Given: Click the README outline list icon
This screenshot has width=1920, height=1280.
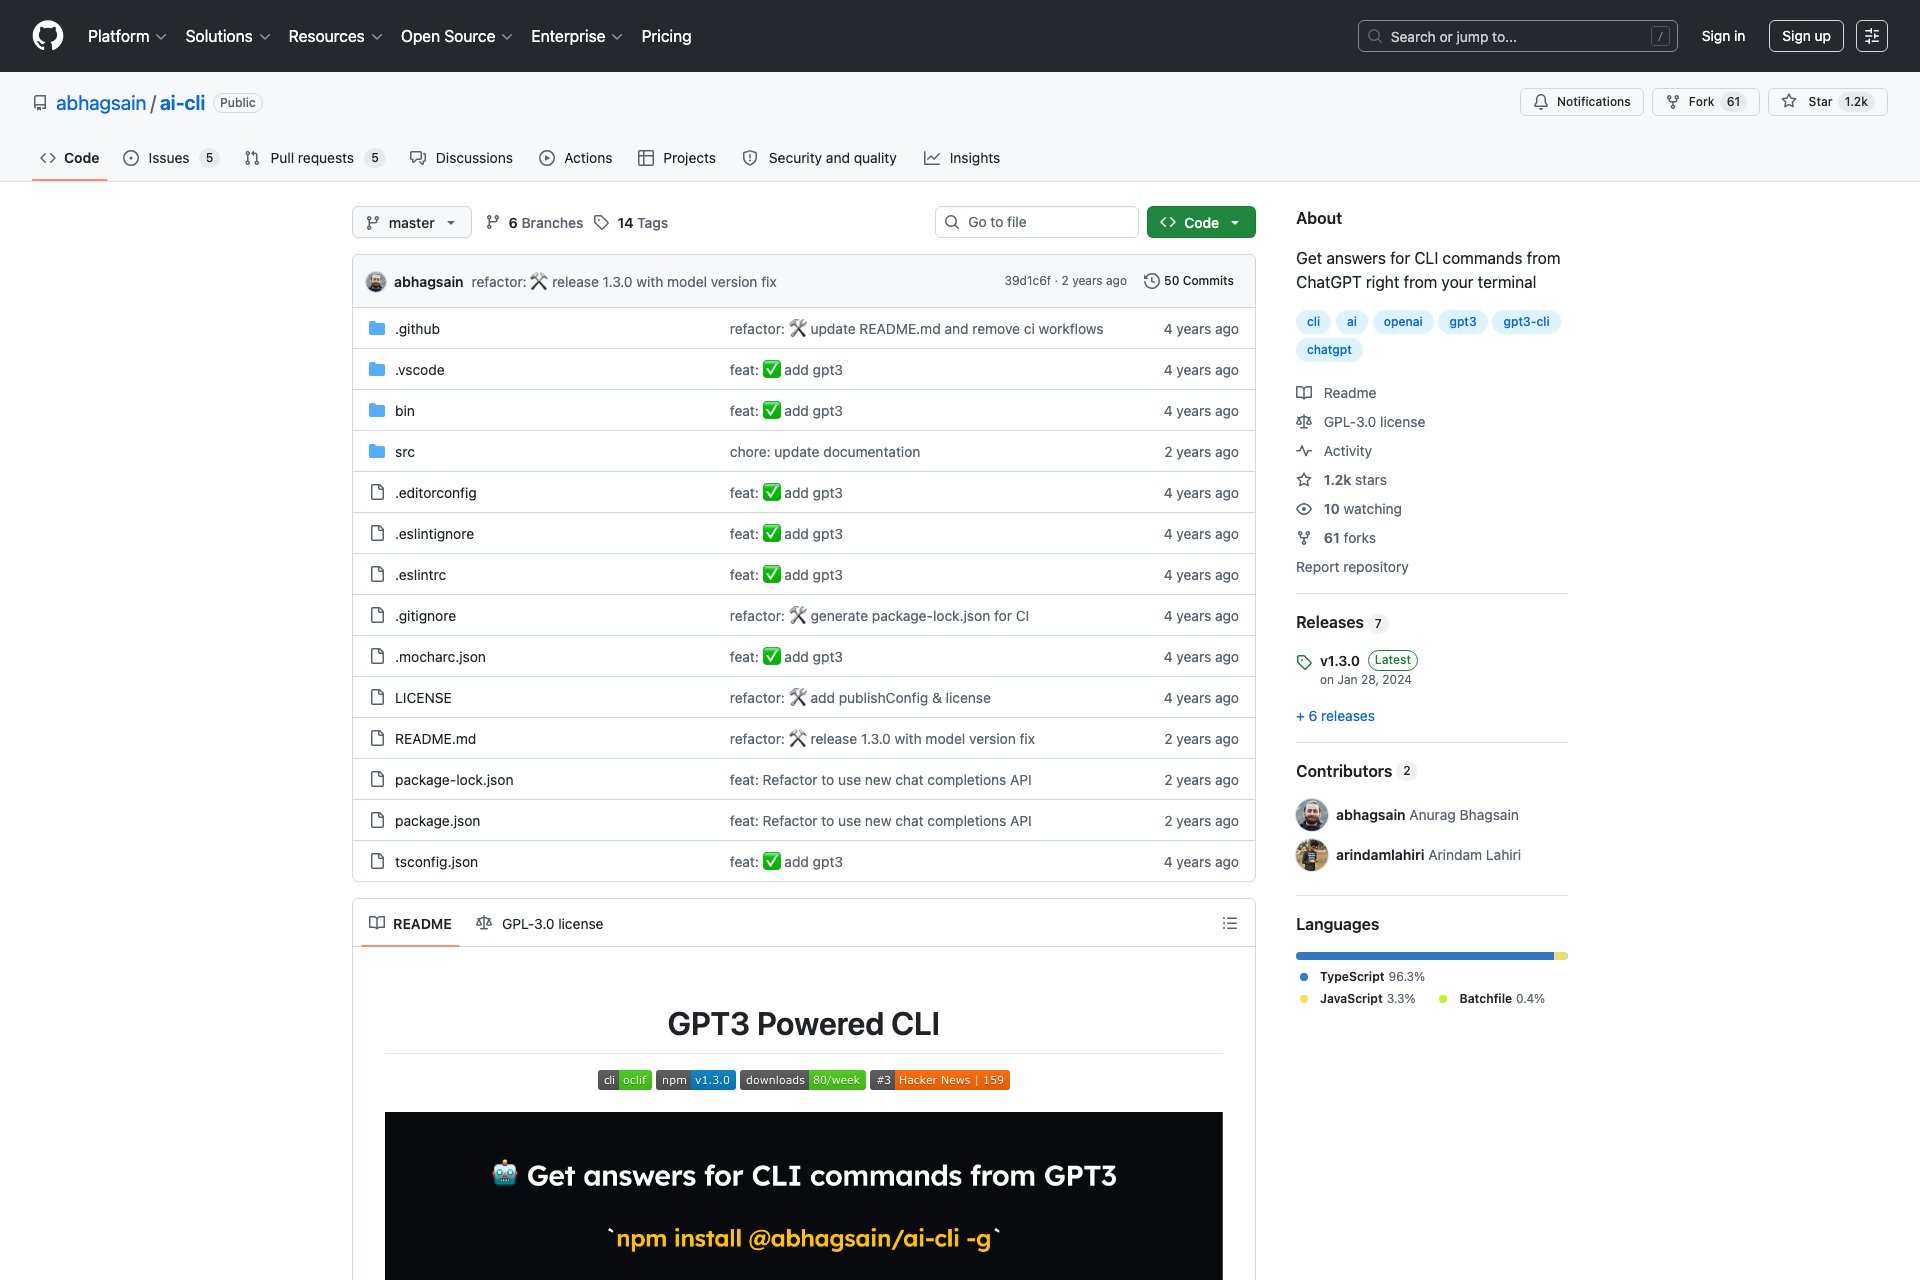Looking at the screenshot, I should (x=1229, y=923).
